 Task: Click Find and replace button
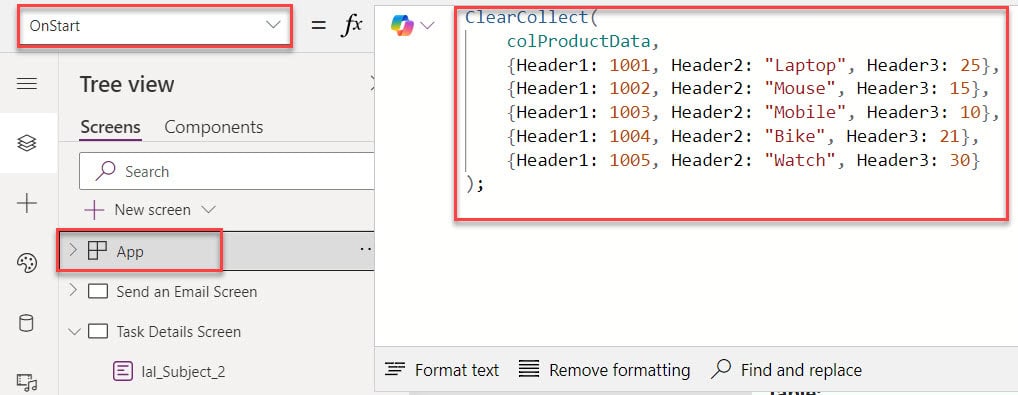coord(786,370)
